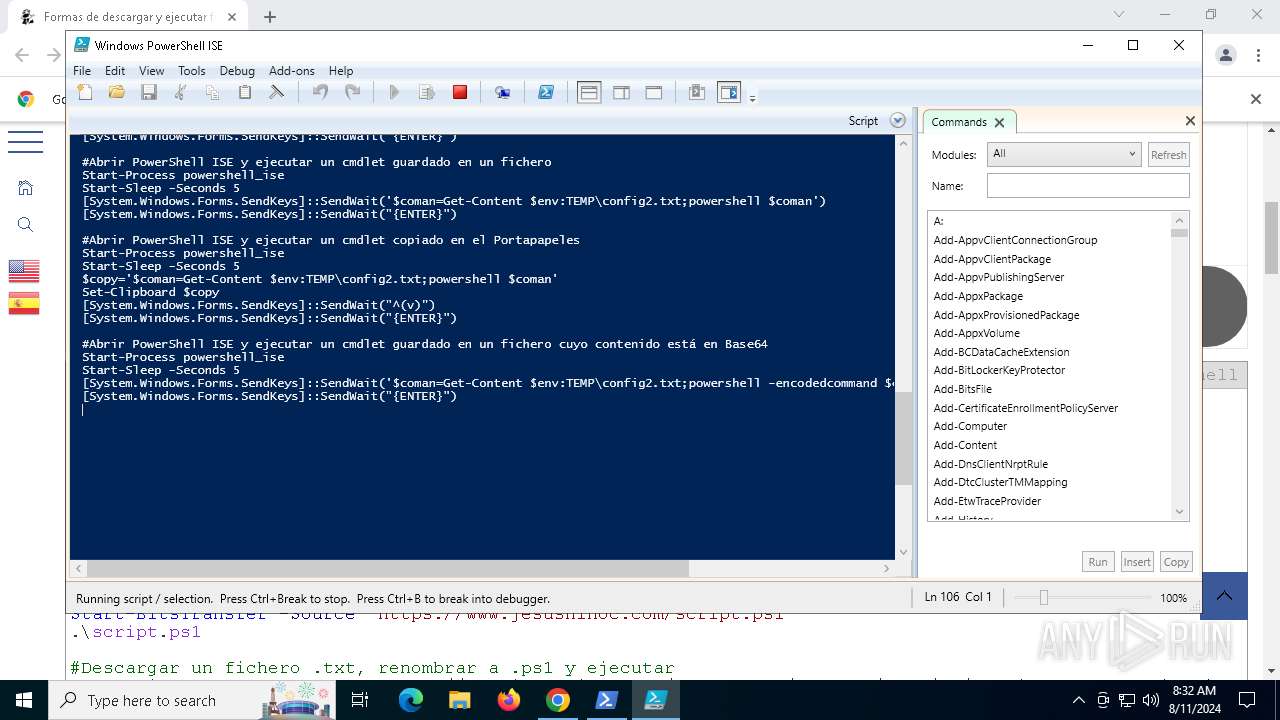Select Add-AppxPackage command
Screen dimensions: 1280x720
click(x=978, y=296)
